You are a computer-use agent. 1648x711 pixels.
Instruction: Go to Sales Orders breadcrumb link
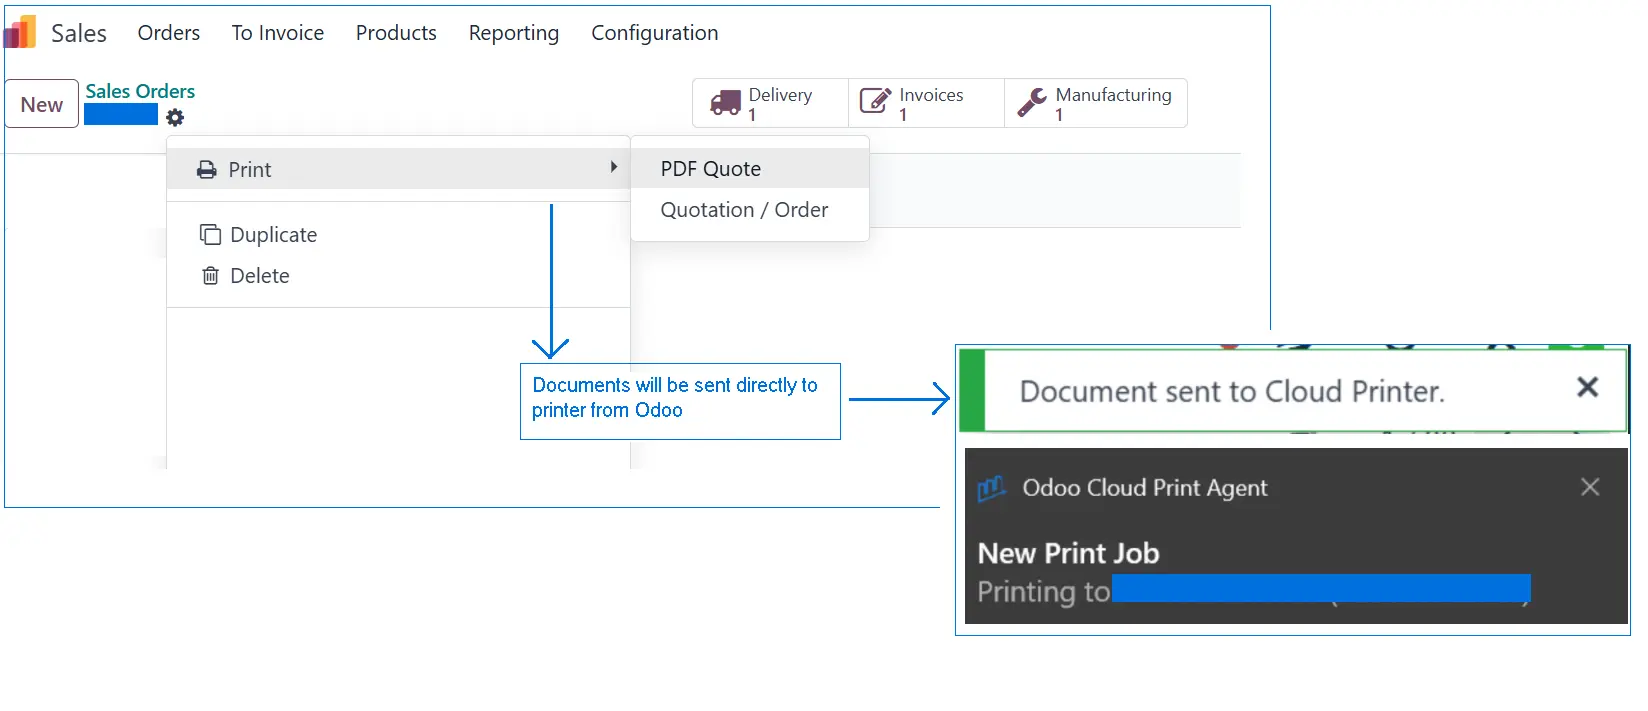(140, 91)
